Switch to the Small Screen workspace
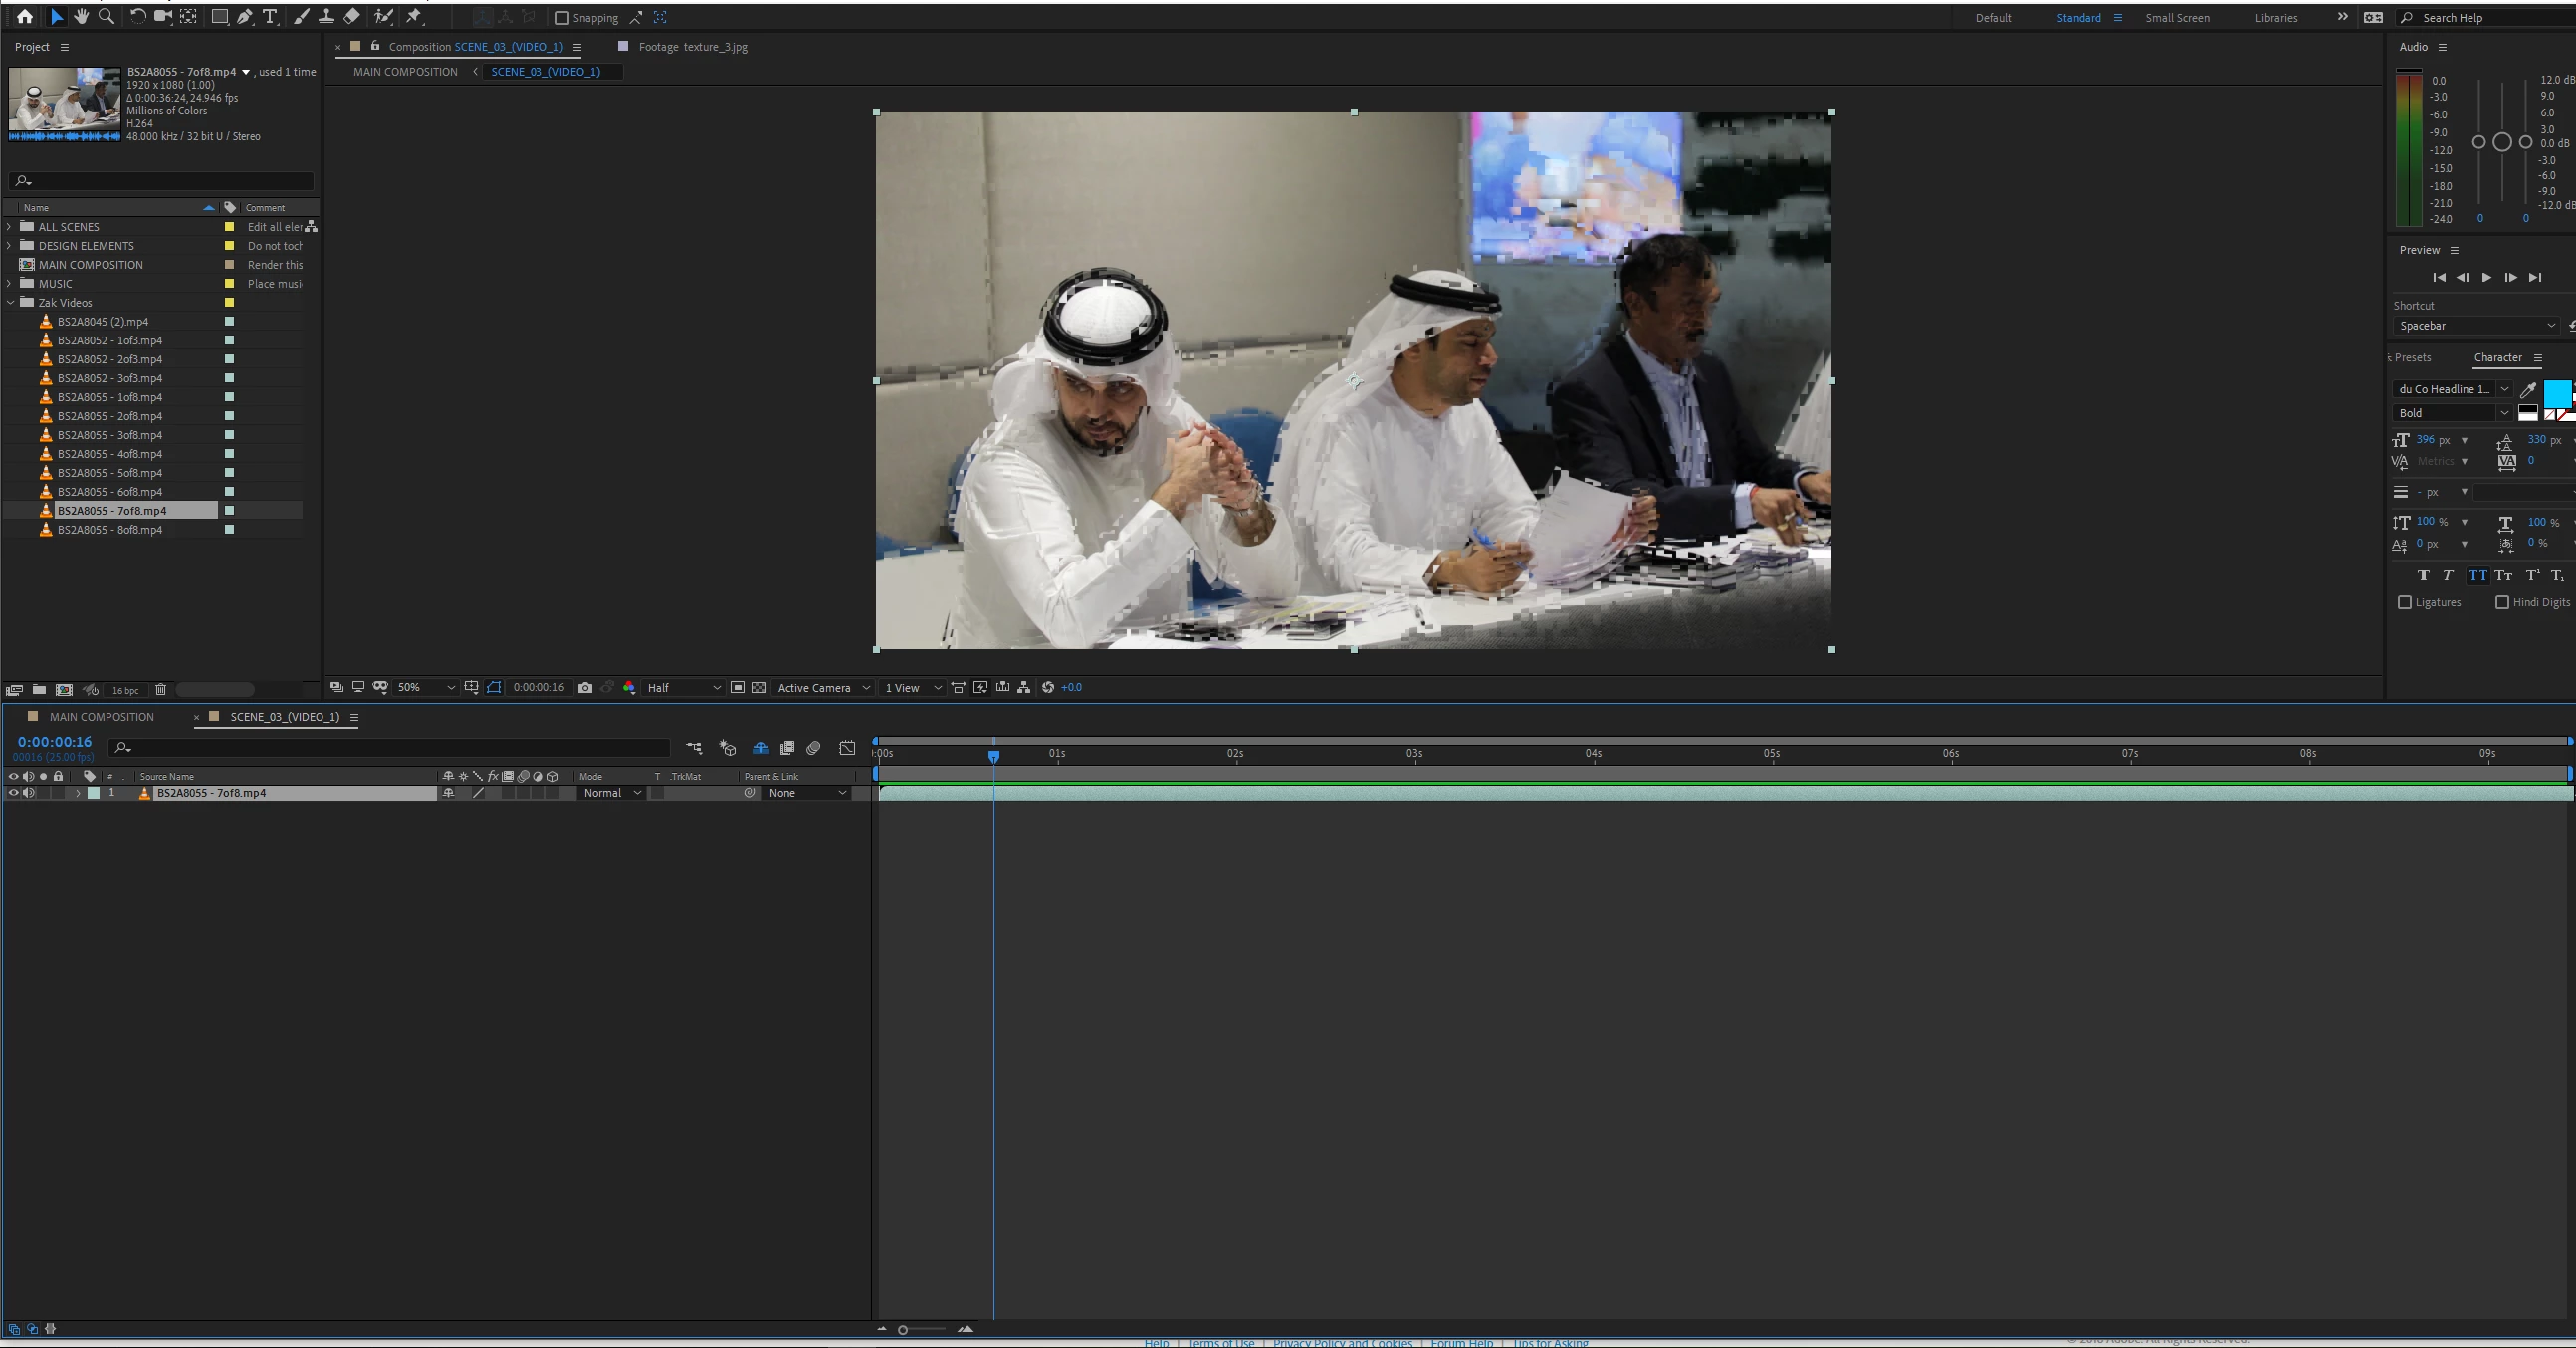The width and height of the screenshot is (2576, 1348). pyautogui.click(x=2177, y=17)
